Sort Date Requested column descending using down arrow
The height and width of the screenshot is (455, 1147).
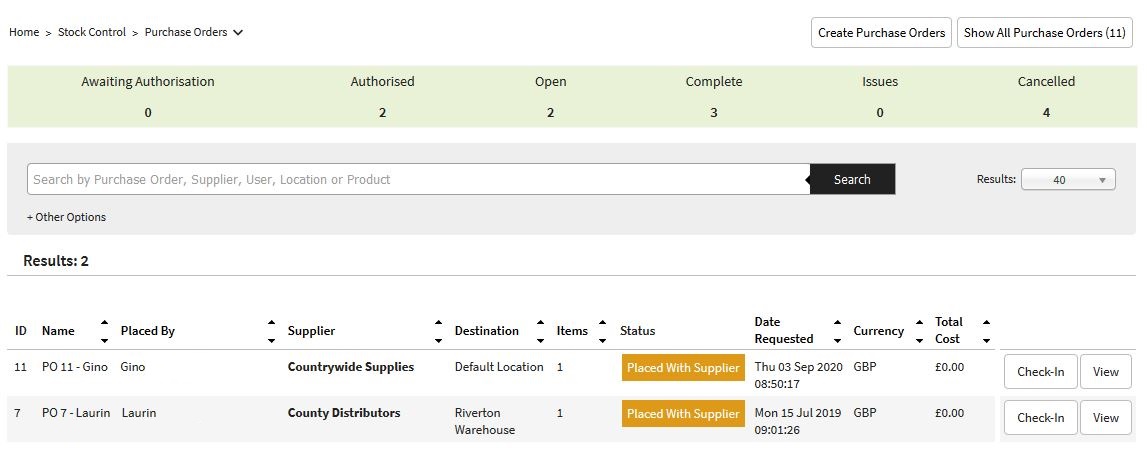pos(837,340)
